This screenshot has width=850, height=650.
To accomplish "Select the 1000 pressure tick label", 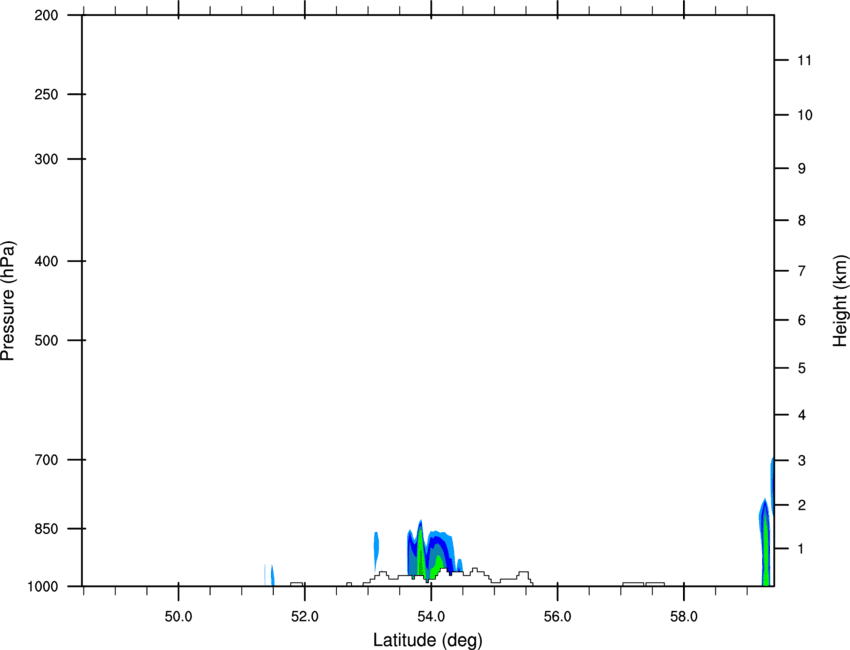I will click(x=43, y=587).
